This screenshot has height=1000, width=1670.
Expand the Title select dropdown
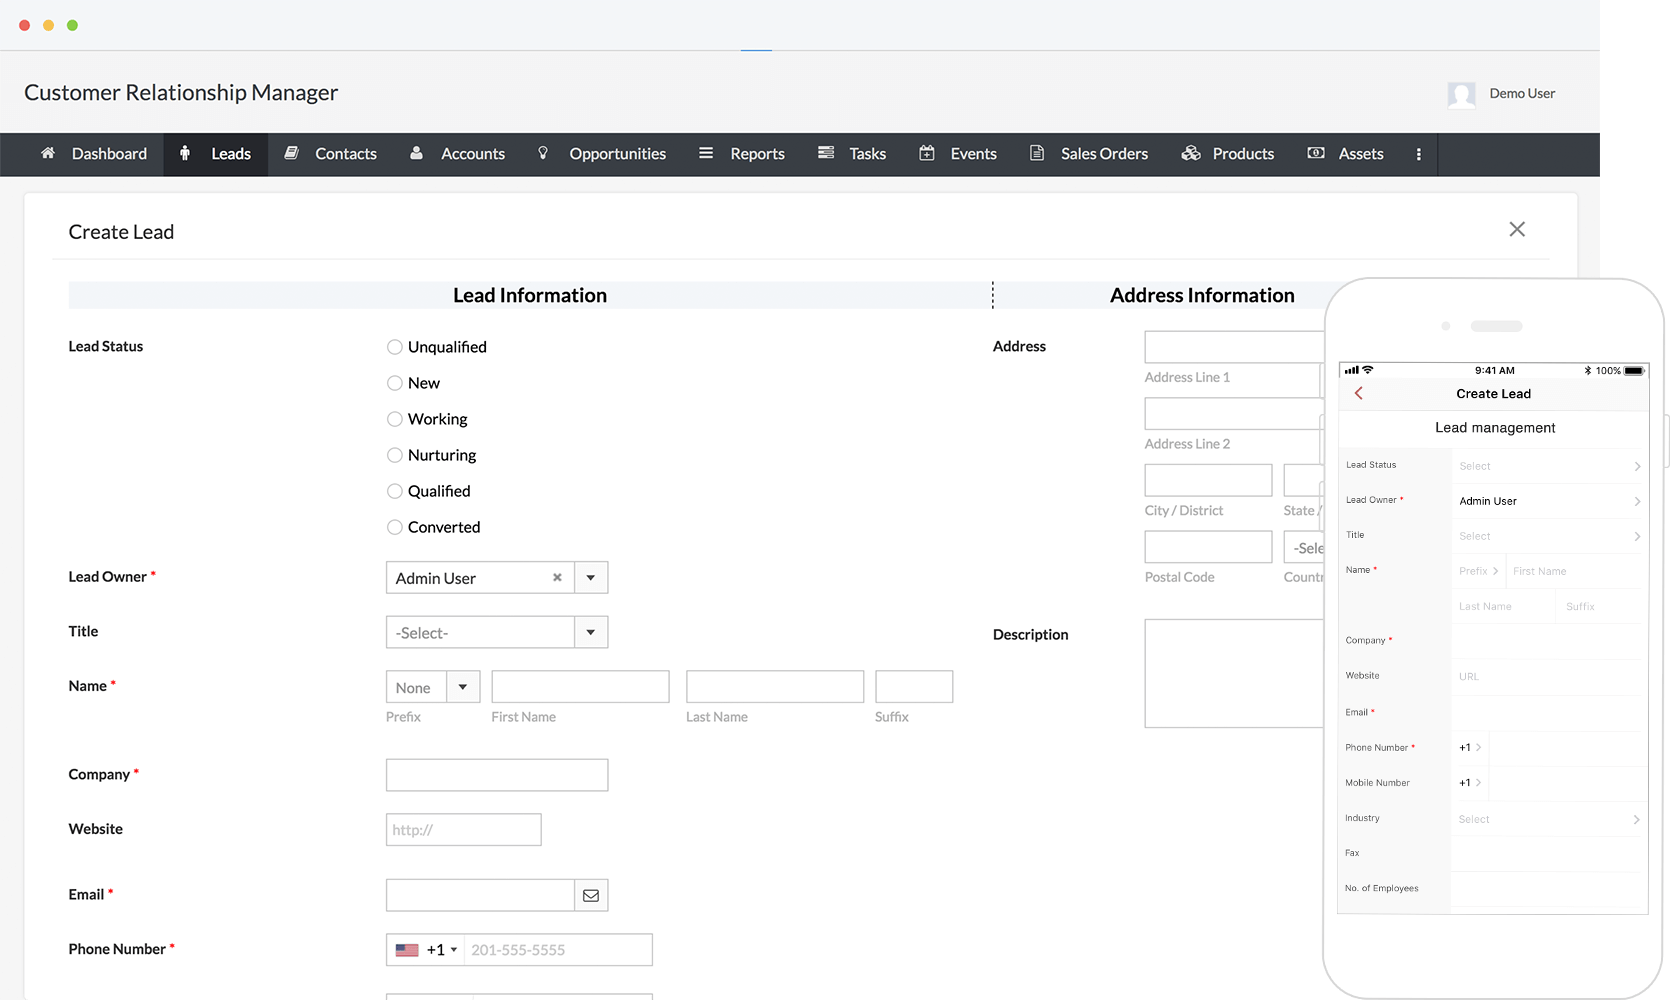click(591, 632)
